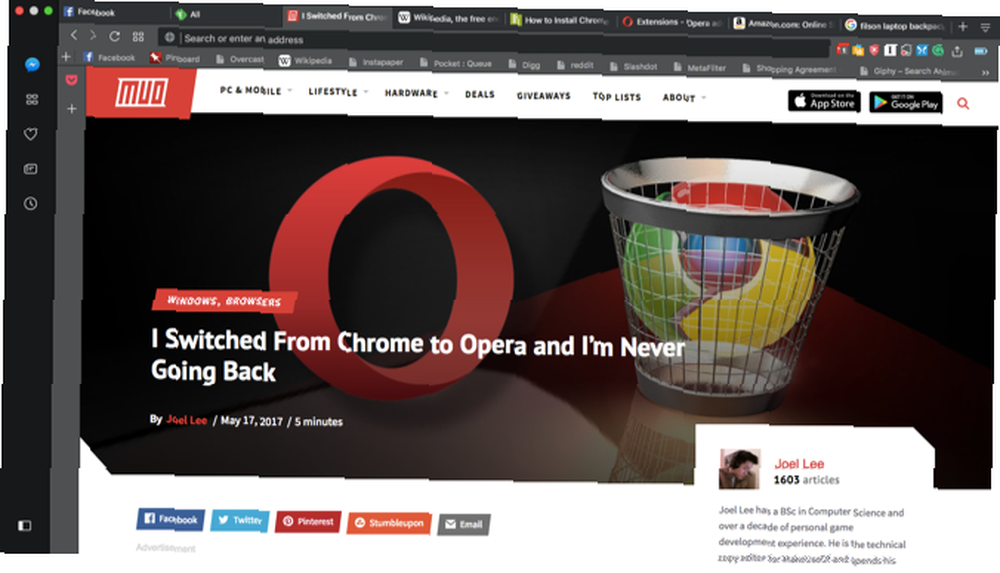
Task: Share article via Stumbleupon button
Action: [x=389, y=523]
